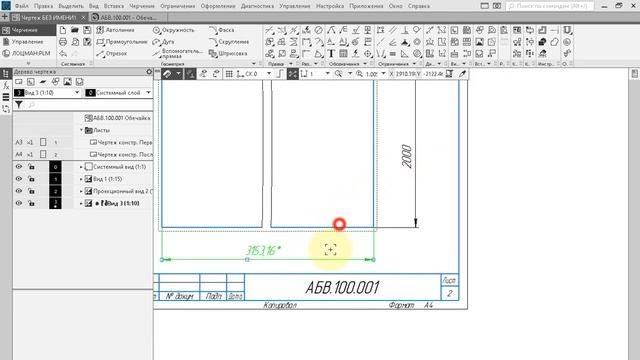Open the Файл menu

coord(21,6)
